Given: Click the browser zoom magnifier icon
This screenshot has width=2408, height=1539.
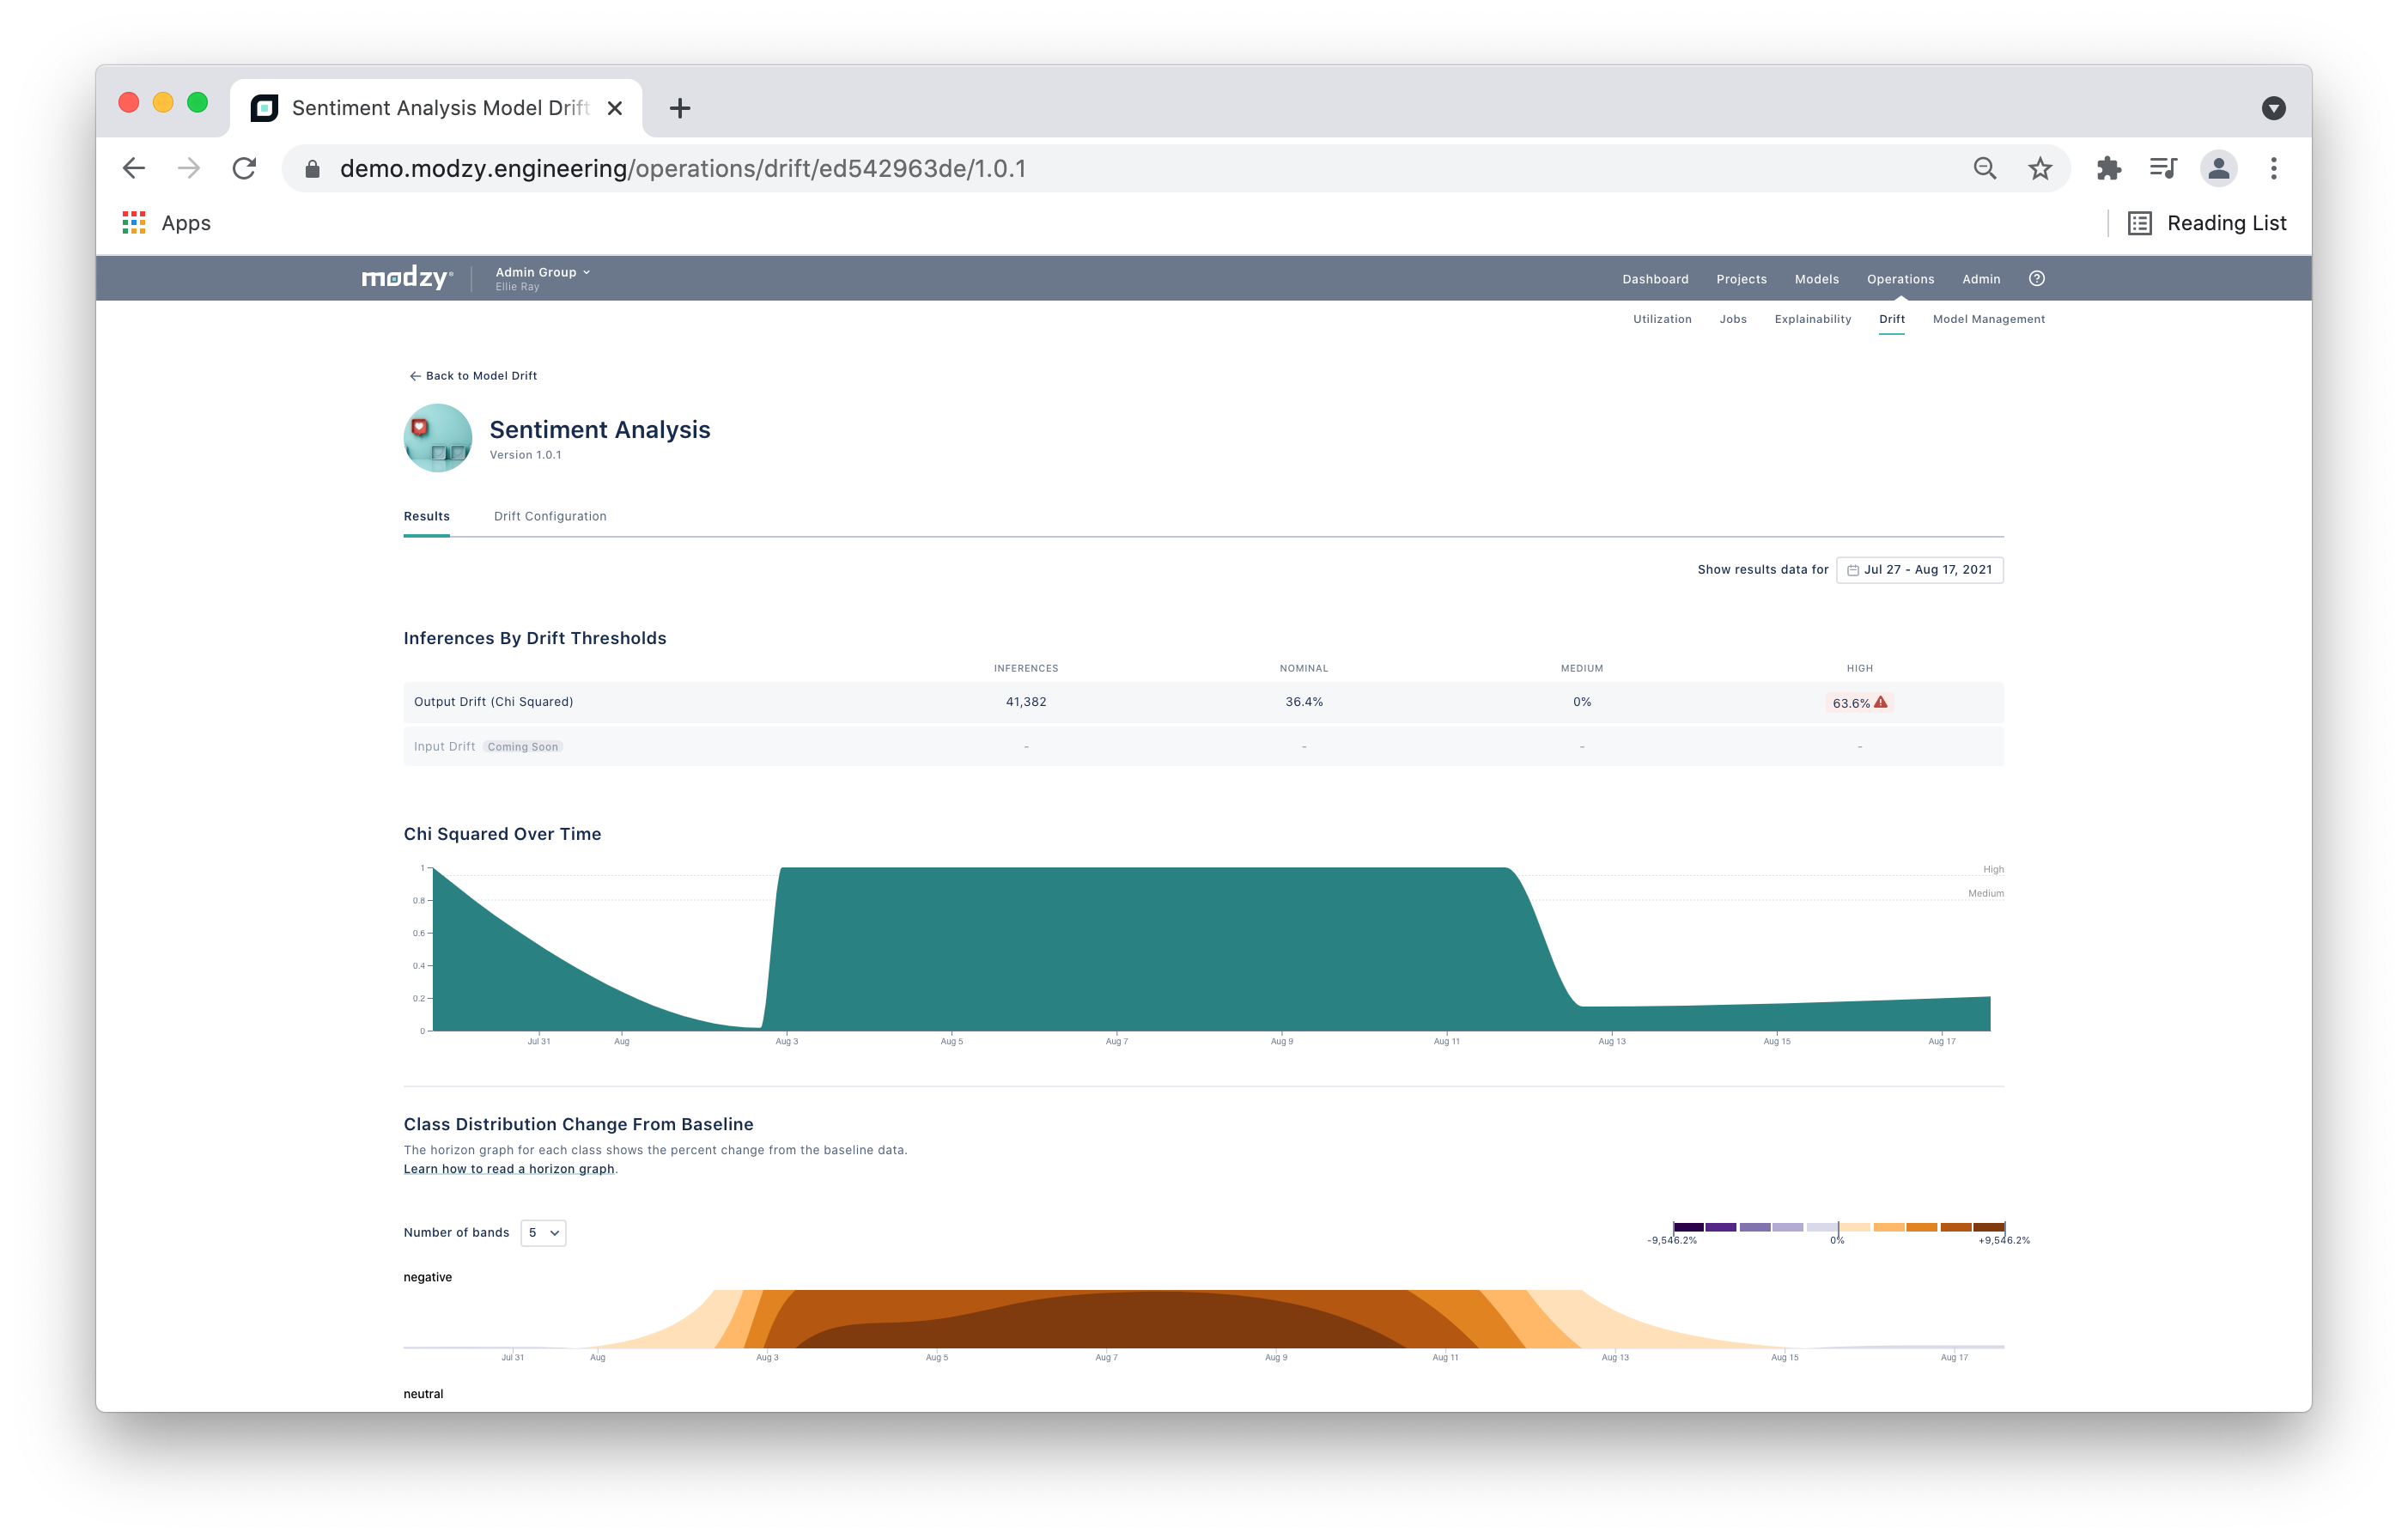Looking at the screenshot, I should [1984, 168].
